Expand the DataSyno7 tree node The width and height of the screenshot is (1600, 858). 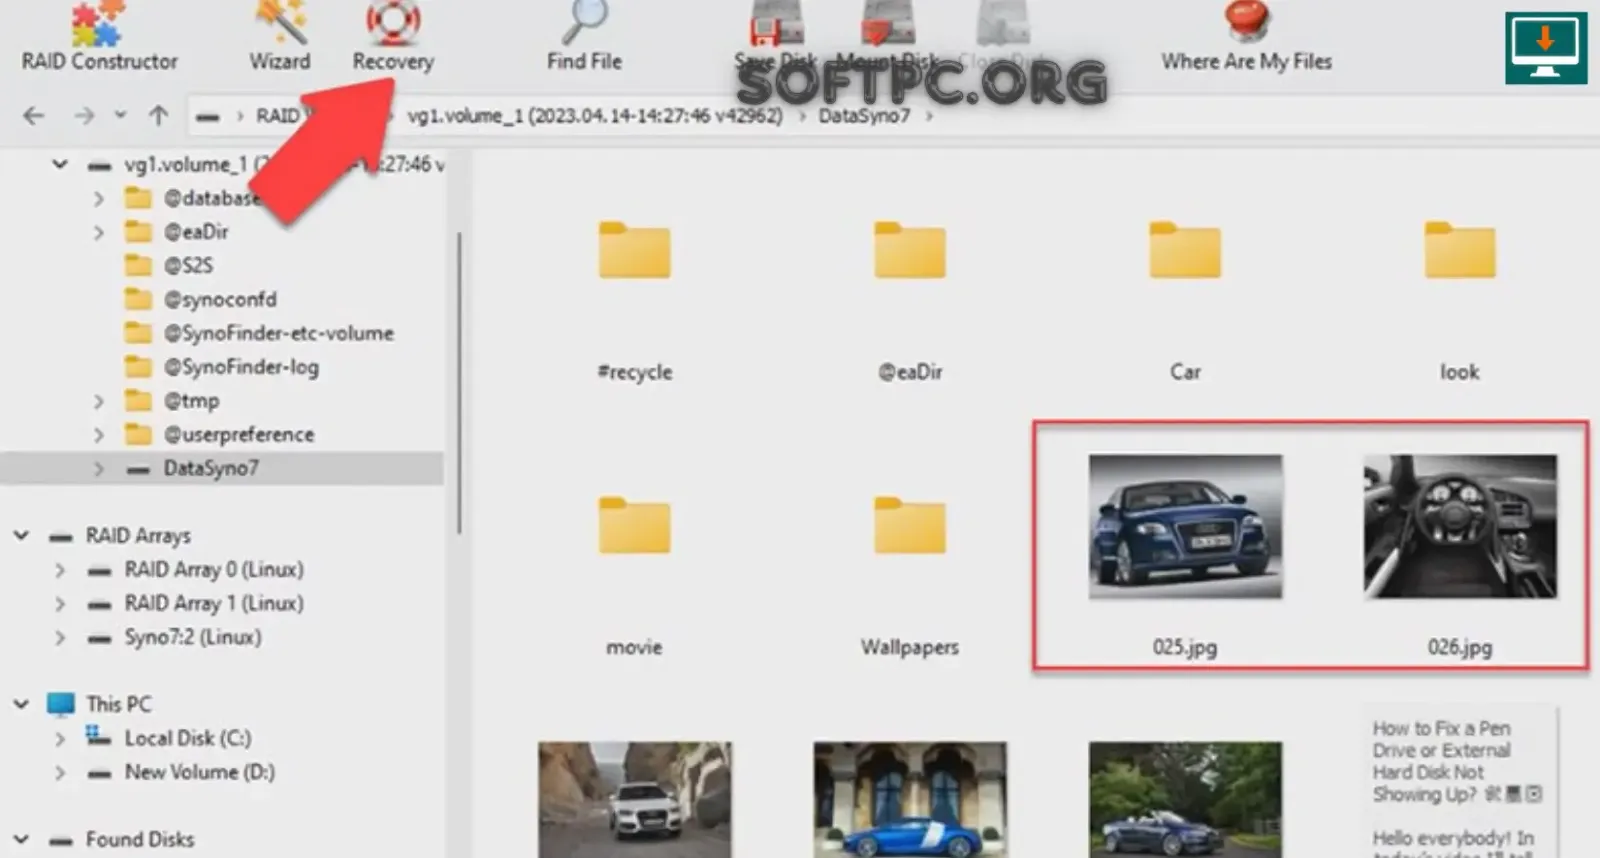pyautogui.click(x=98, y=468)
